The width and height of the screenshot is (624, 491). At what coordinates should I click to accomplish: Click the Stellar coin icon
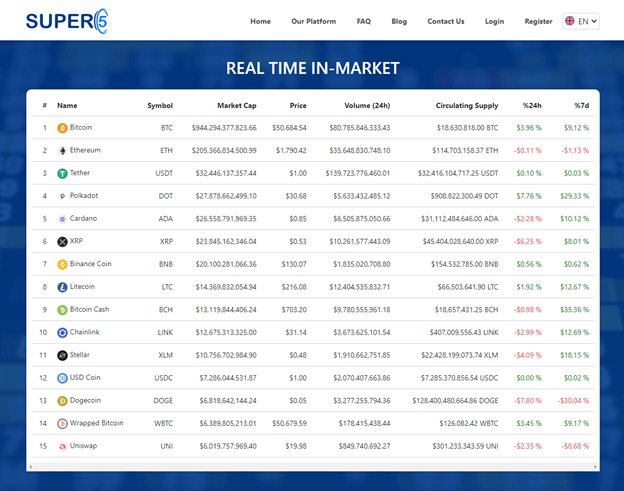coord(62,355)
